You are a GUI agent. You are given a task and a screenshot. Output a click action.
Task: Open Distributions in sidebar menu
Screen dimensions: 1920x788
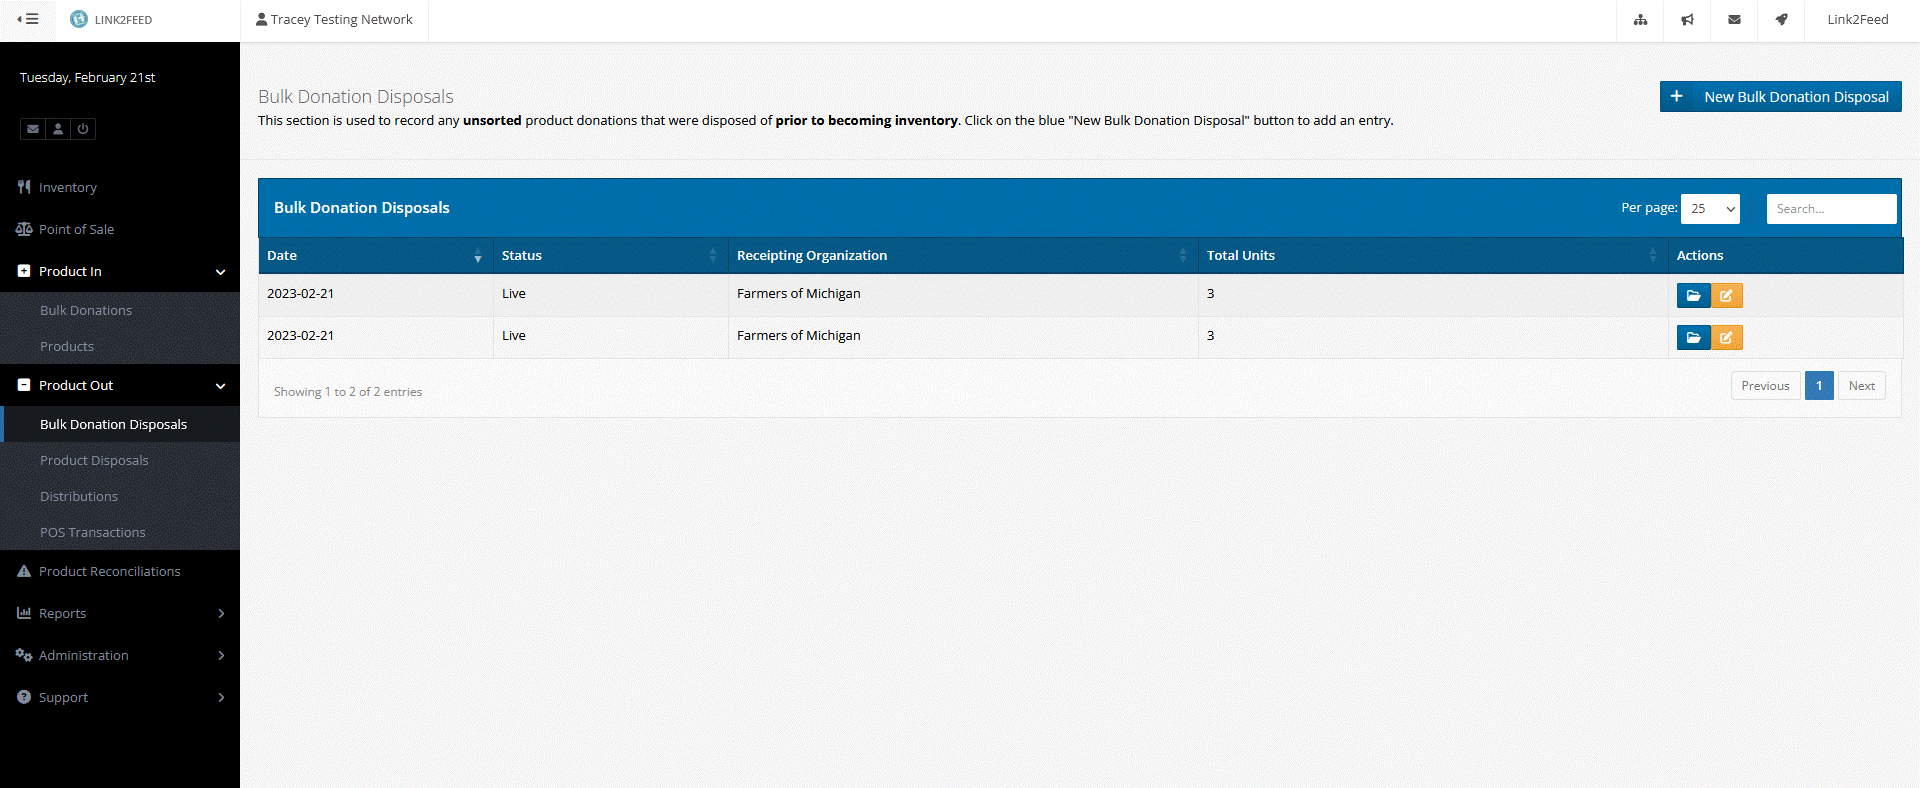tap(79, 497)
